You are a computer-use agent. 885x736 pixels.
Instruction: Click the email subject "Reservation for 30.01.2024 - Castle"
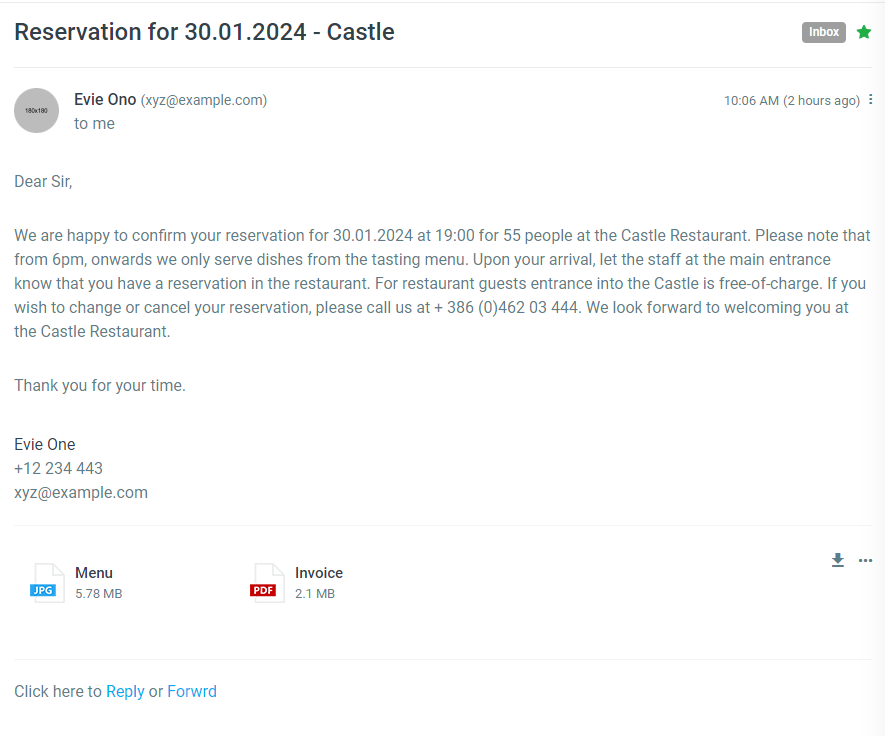[x=204, y=32]
